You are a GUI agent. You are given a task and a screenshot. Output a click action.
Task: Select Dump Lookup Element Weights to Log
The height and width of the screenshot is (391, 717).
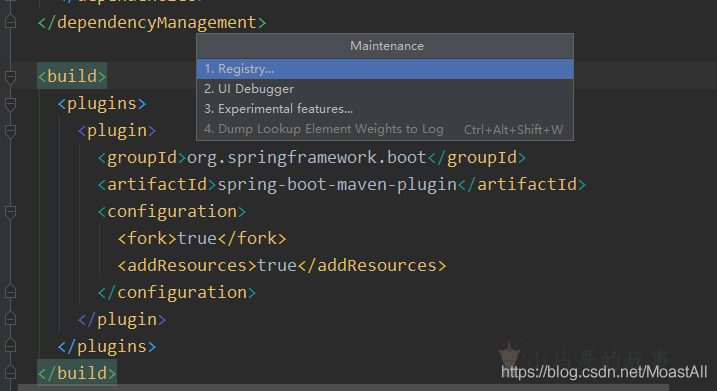tap(385, 129)
